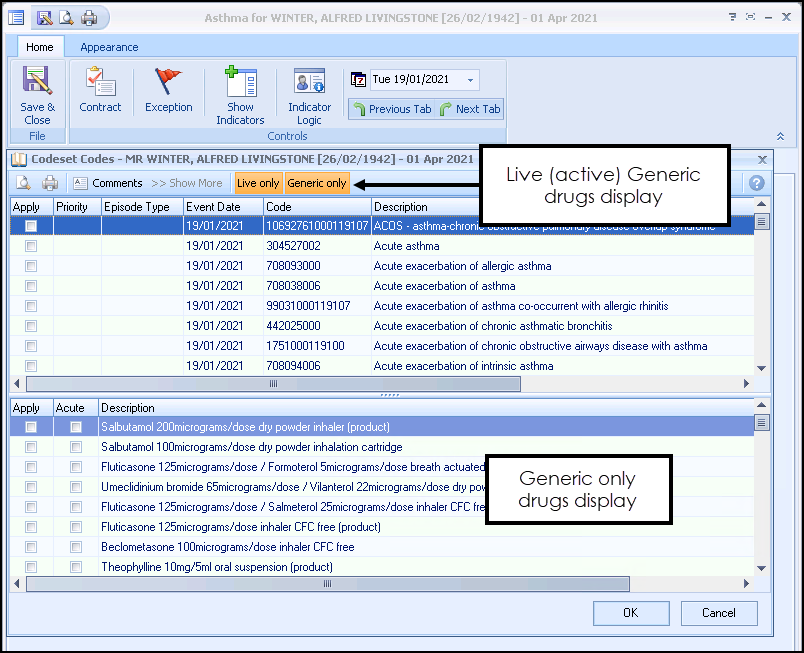Click the help question mark icon
Viewport: 804px width, 653px height.
(x=757, y=183)
